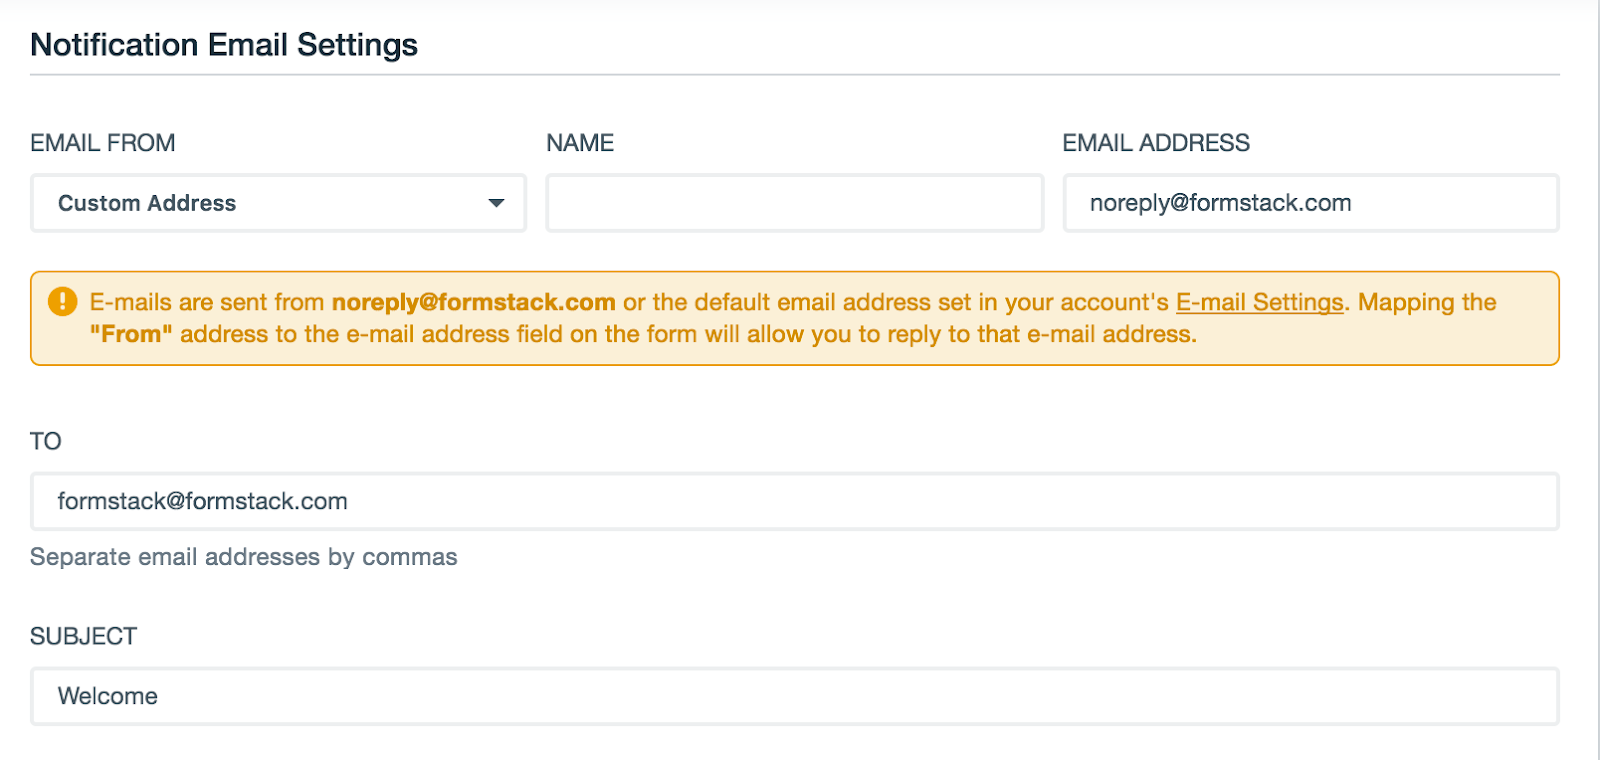Image resolution: width=1600 pixels, height=760 pixels.
Task: Click the empty Name input field
Action: pyautogui.click(x=794, y=203)
